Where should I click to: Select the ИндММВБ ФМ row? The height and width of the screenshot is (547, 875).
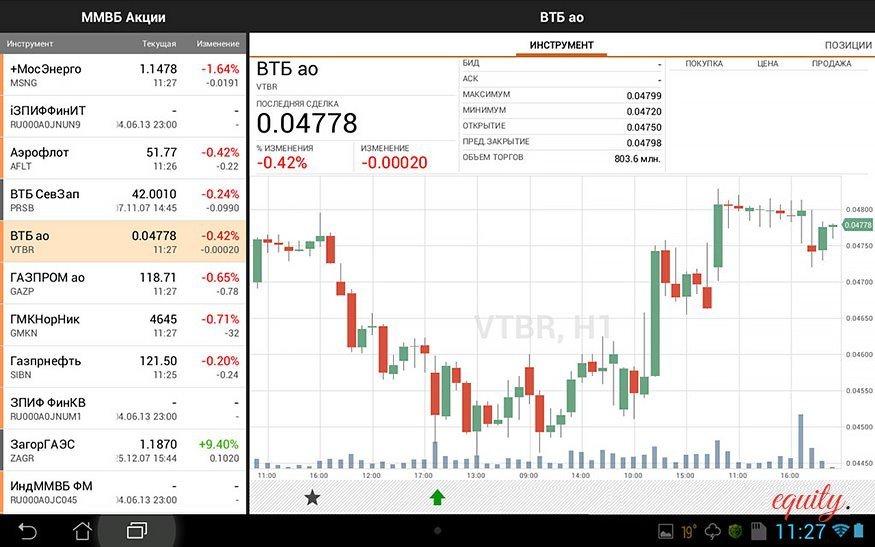coord(124,492)
